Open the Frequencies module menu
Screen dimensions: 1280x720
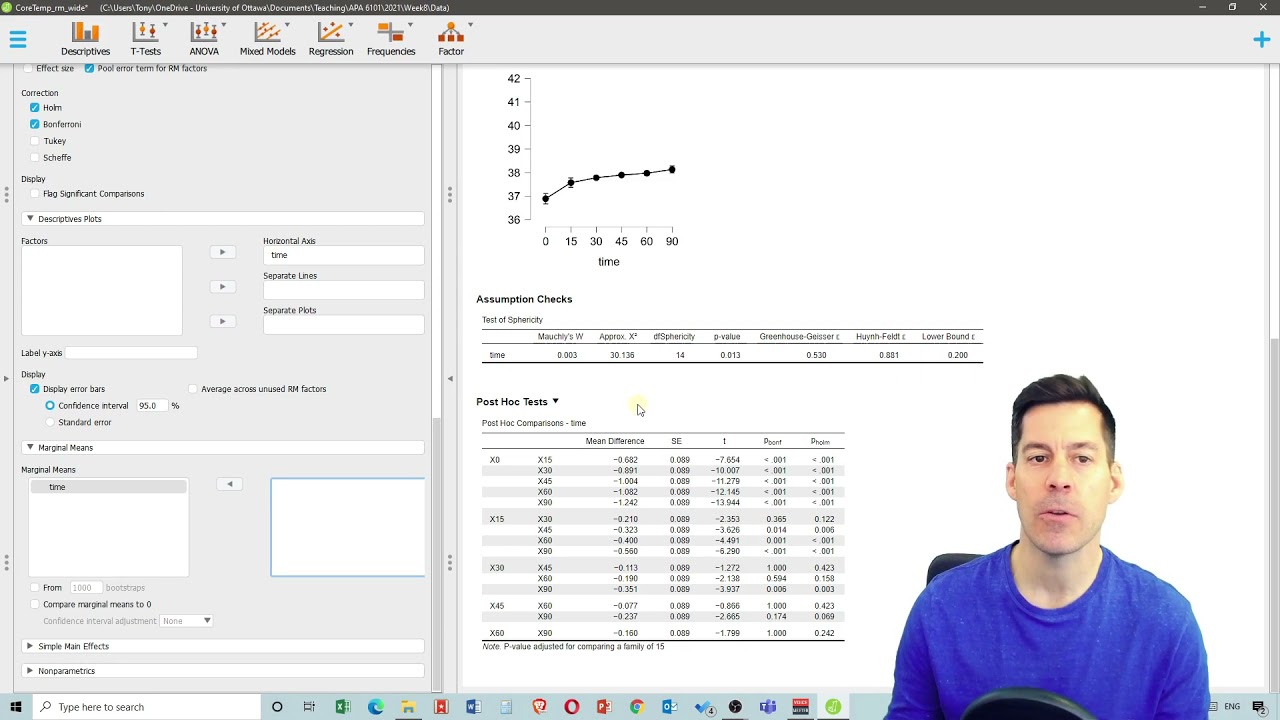tap(391, 39)
